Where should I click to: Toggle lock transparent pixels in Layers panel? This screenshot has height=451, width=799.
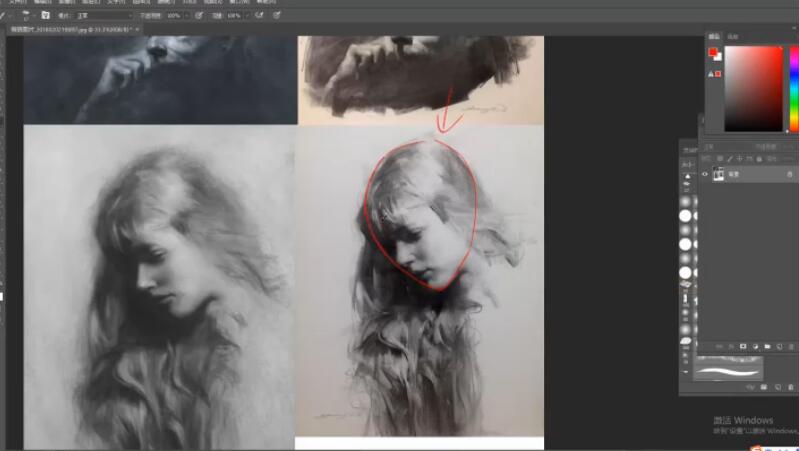pos(720,159)
